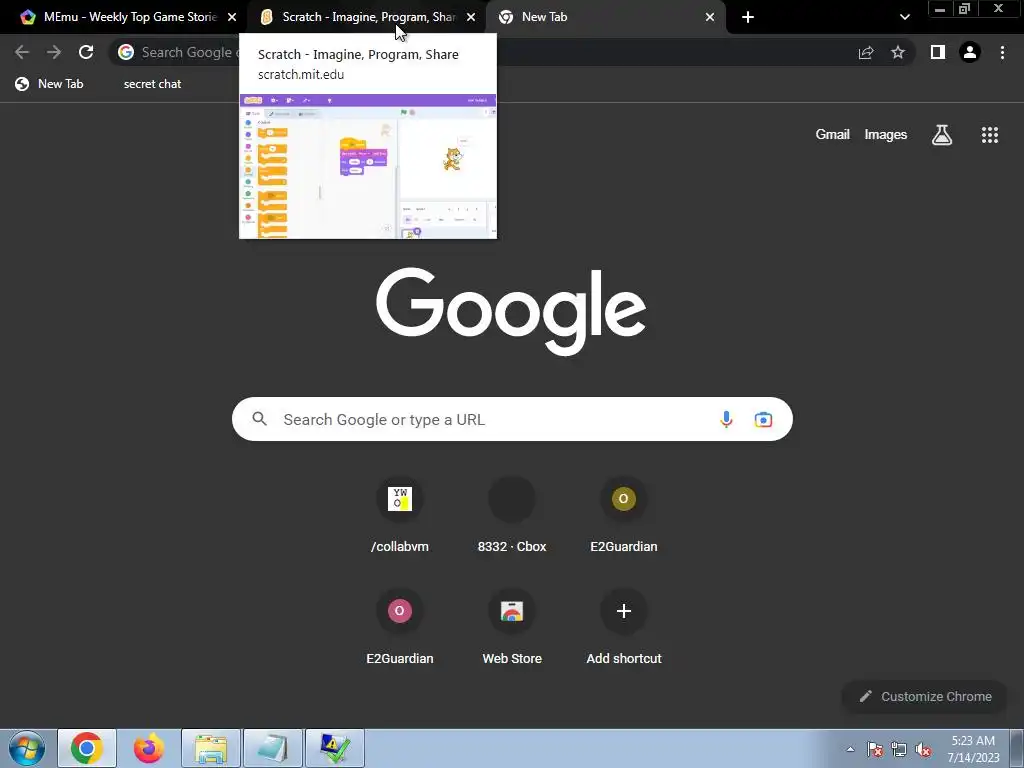Viewport: 1024px width, 768px height.
Task: Search by image with camera icon
Action: click(763, 419)
